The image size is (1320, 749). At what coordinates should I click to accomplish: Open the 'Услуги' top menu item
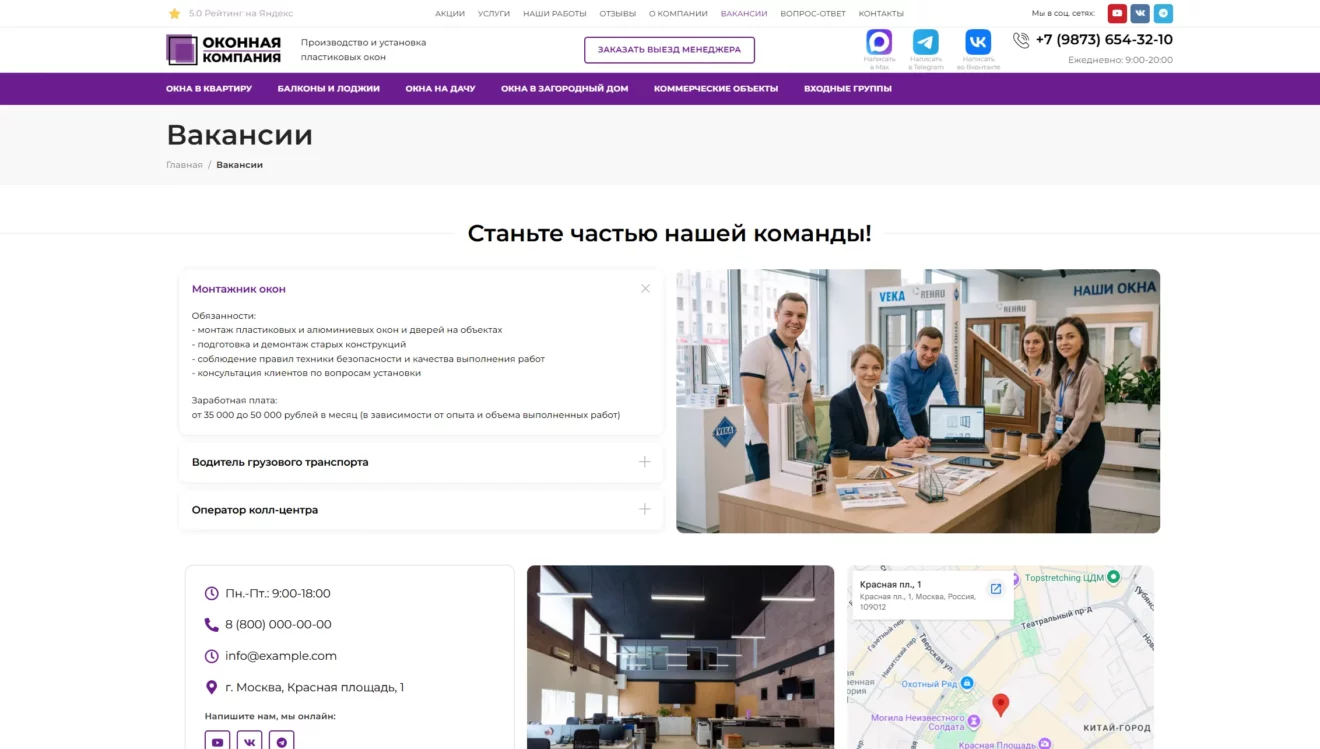(x=494, y=14)
